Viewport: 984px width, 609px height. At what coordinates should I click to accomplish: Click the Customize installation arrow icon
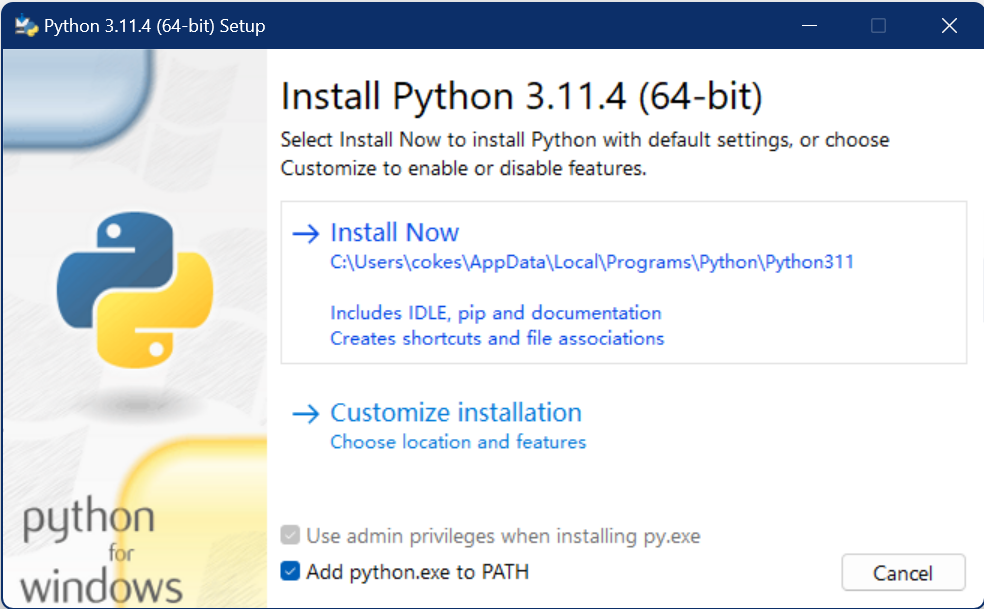coord(306,414)
